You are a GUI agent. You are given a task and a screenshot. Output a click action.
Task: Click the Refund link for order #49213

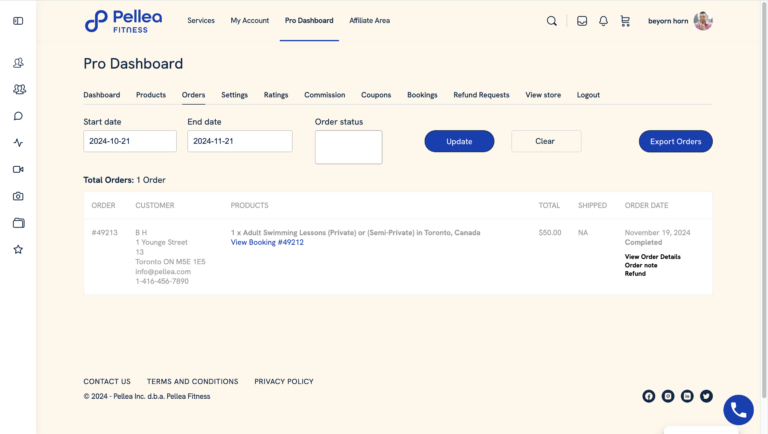coord(635,273)
